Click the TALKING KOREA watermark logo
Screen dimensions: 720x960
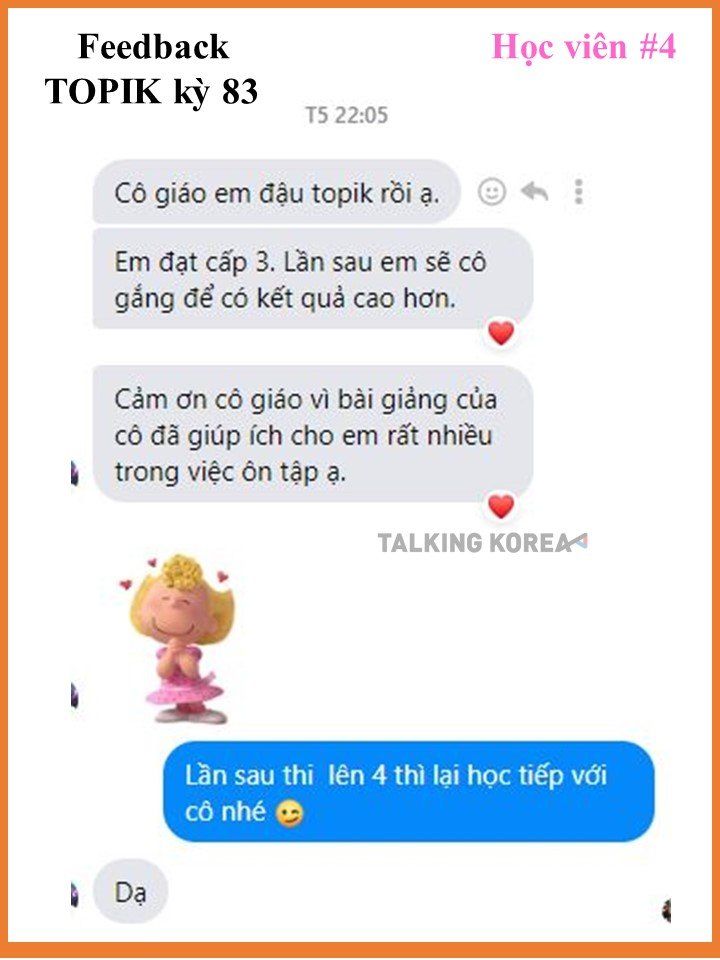(x=482, y=542)
